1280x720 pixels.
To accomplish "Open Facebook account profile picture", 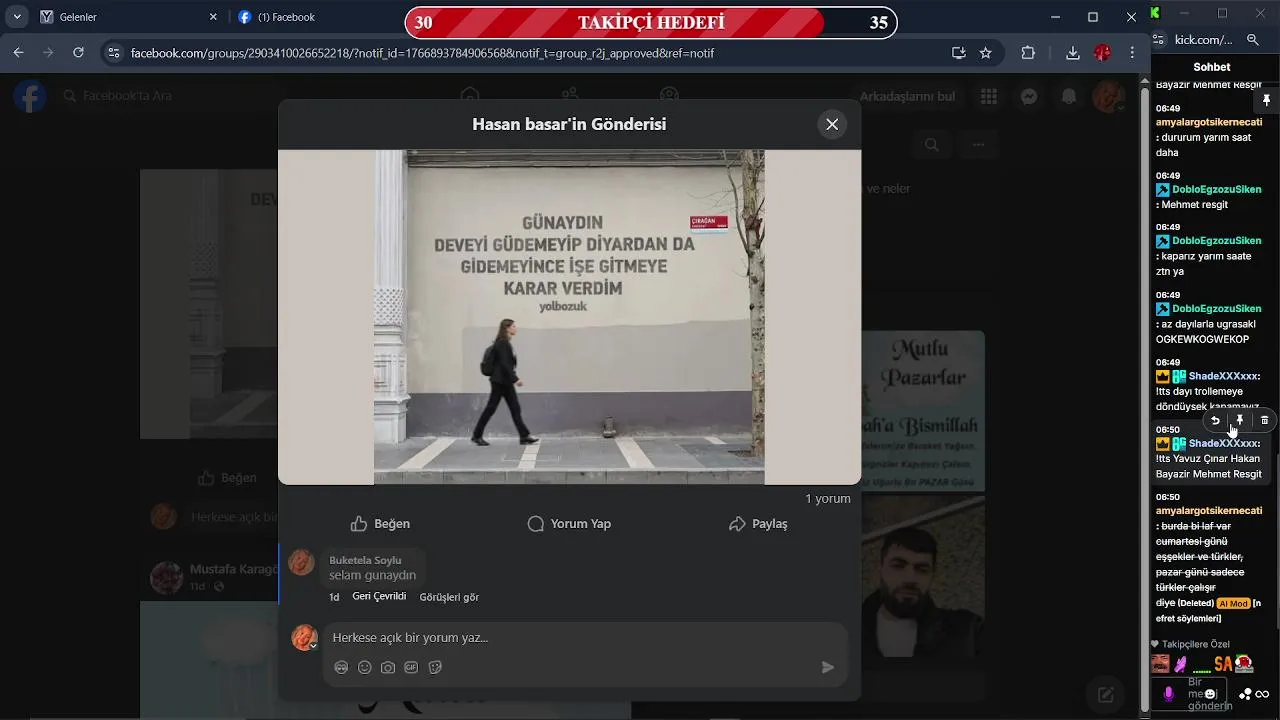I will (1109, 96).
